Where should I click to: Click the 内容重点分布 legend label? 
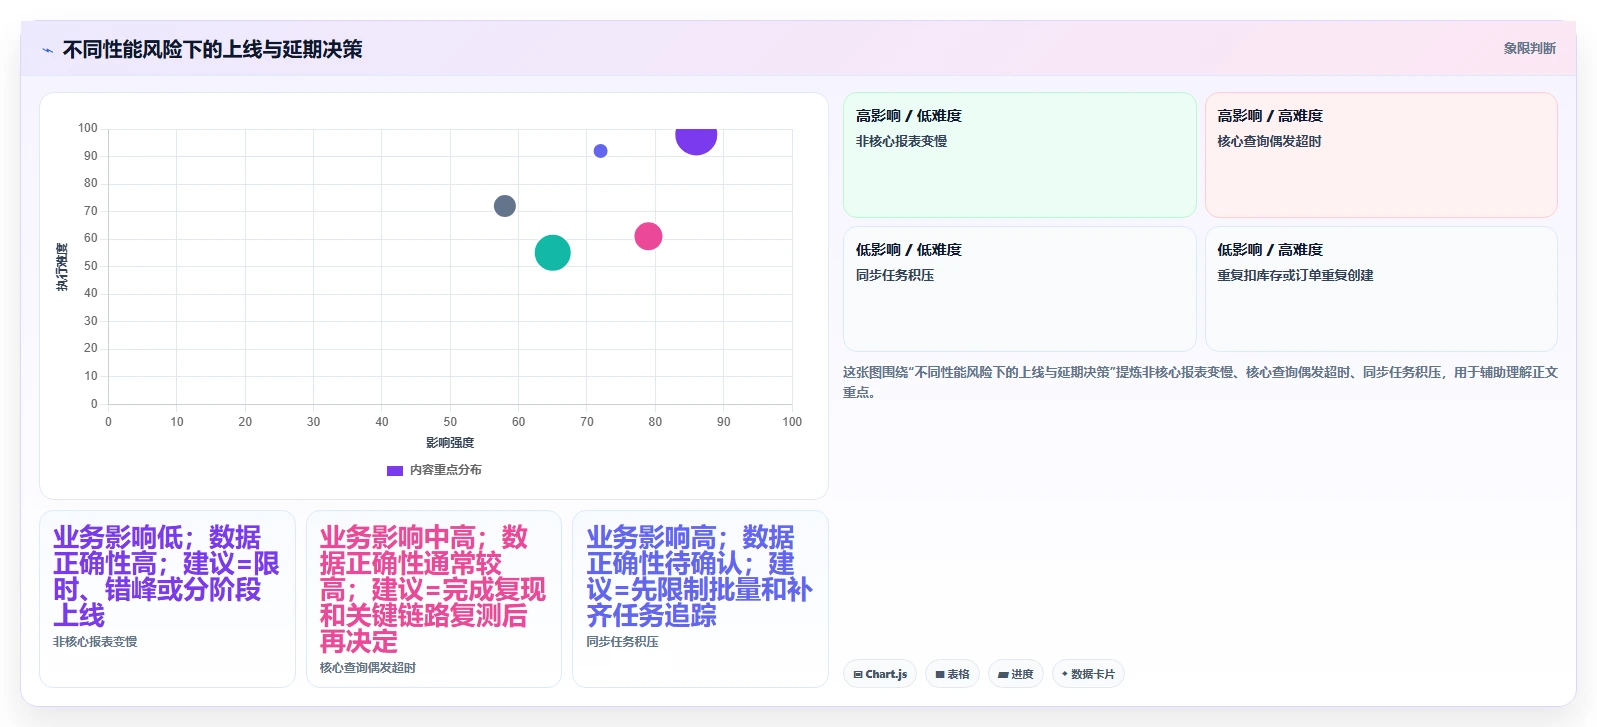(446, 470)
